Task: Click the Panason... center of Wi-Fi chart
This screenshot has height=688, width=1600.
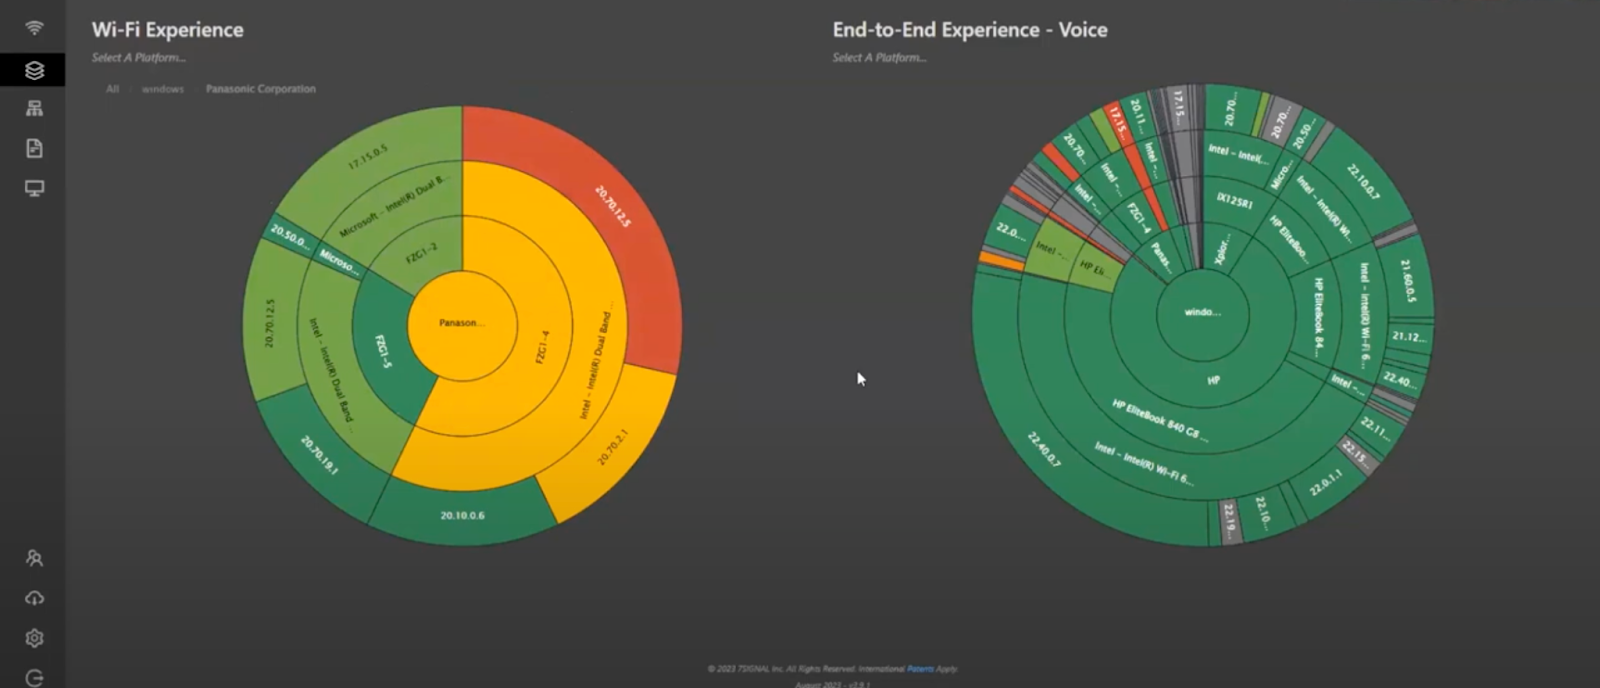Action: (462, 324)
